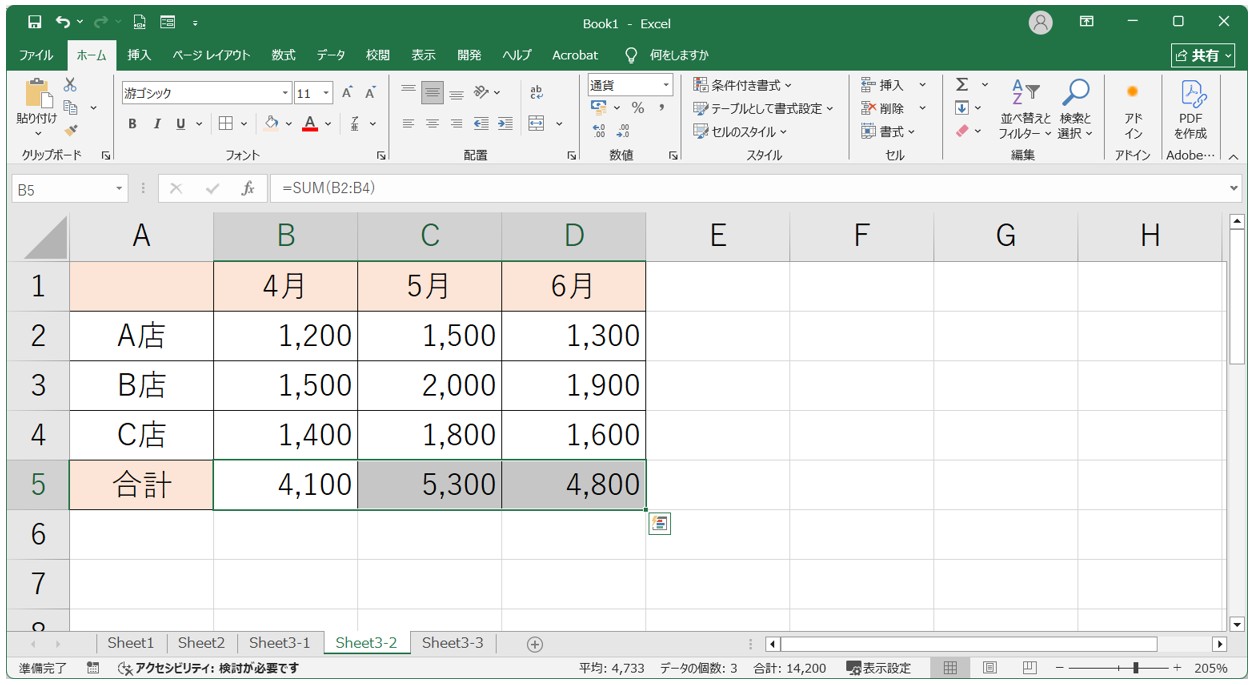Increase font size with larger A icon
1254x685 pixels.
(x=347, y=93)
